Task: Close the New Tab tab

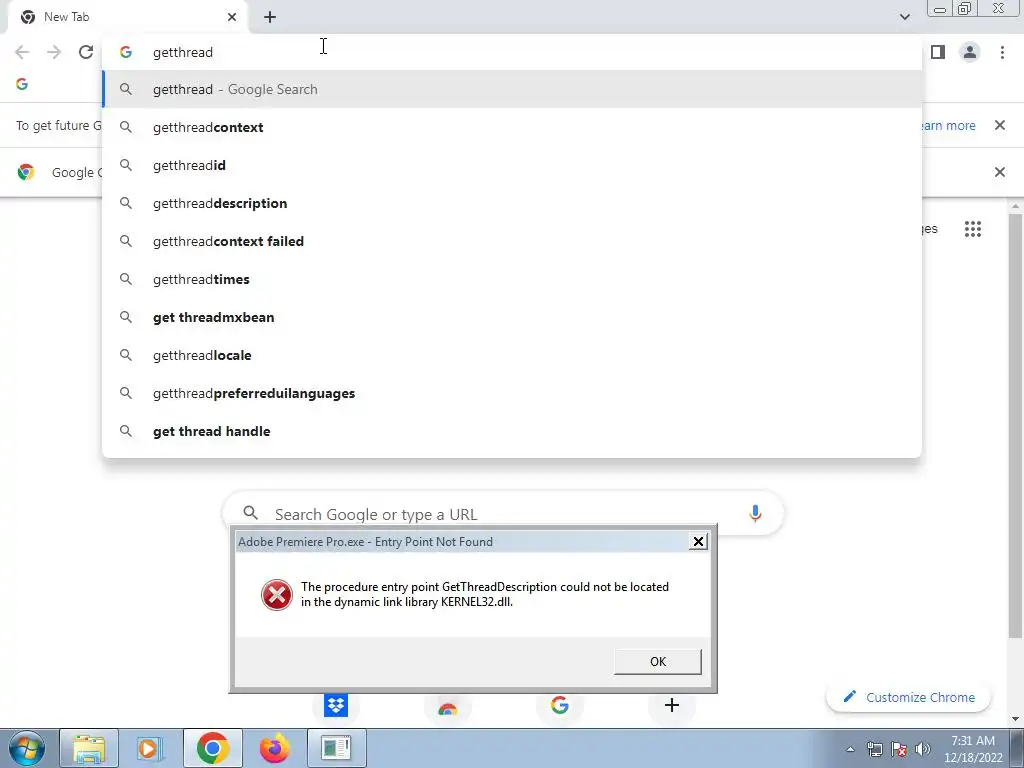Action: coord(232,17)
